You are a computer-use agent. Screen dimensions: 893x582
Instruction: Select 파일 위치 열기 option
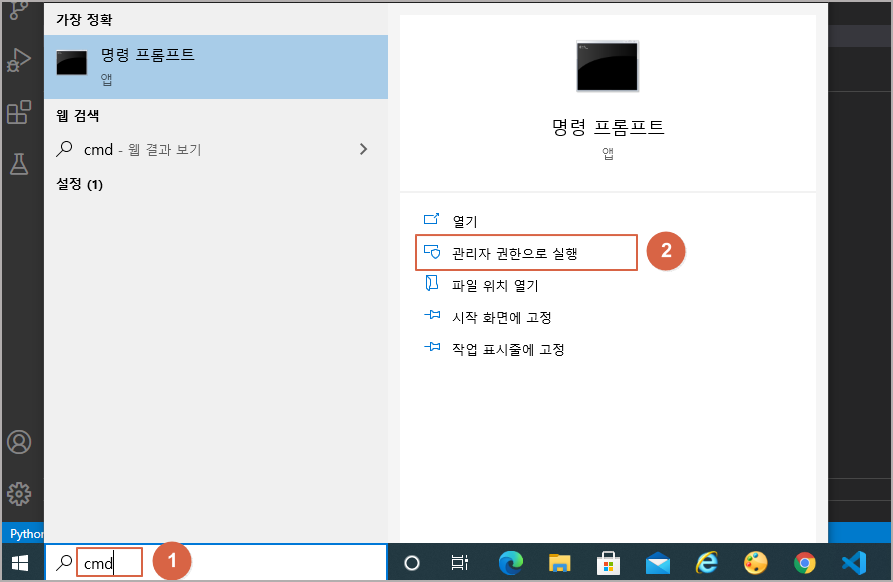pos(495,285)
